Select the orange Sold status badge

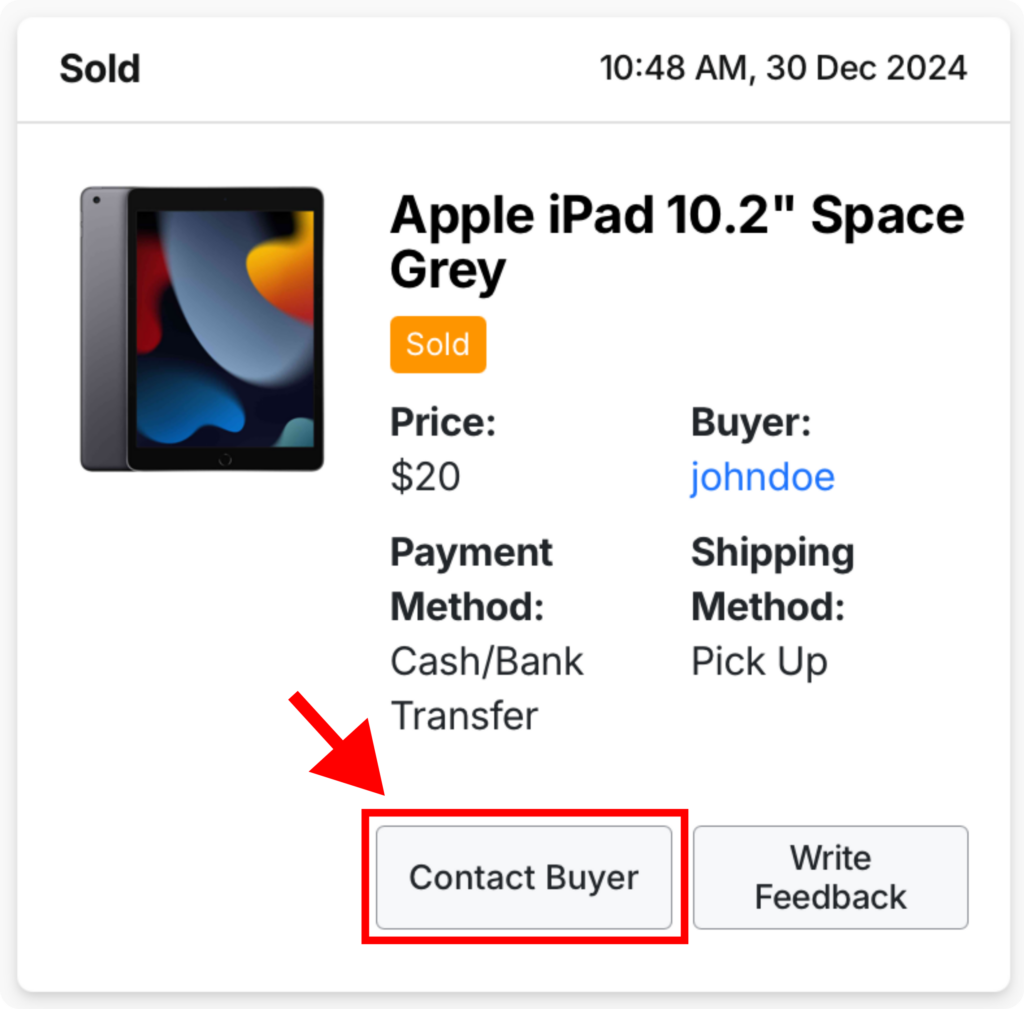click(438, 344)
